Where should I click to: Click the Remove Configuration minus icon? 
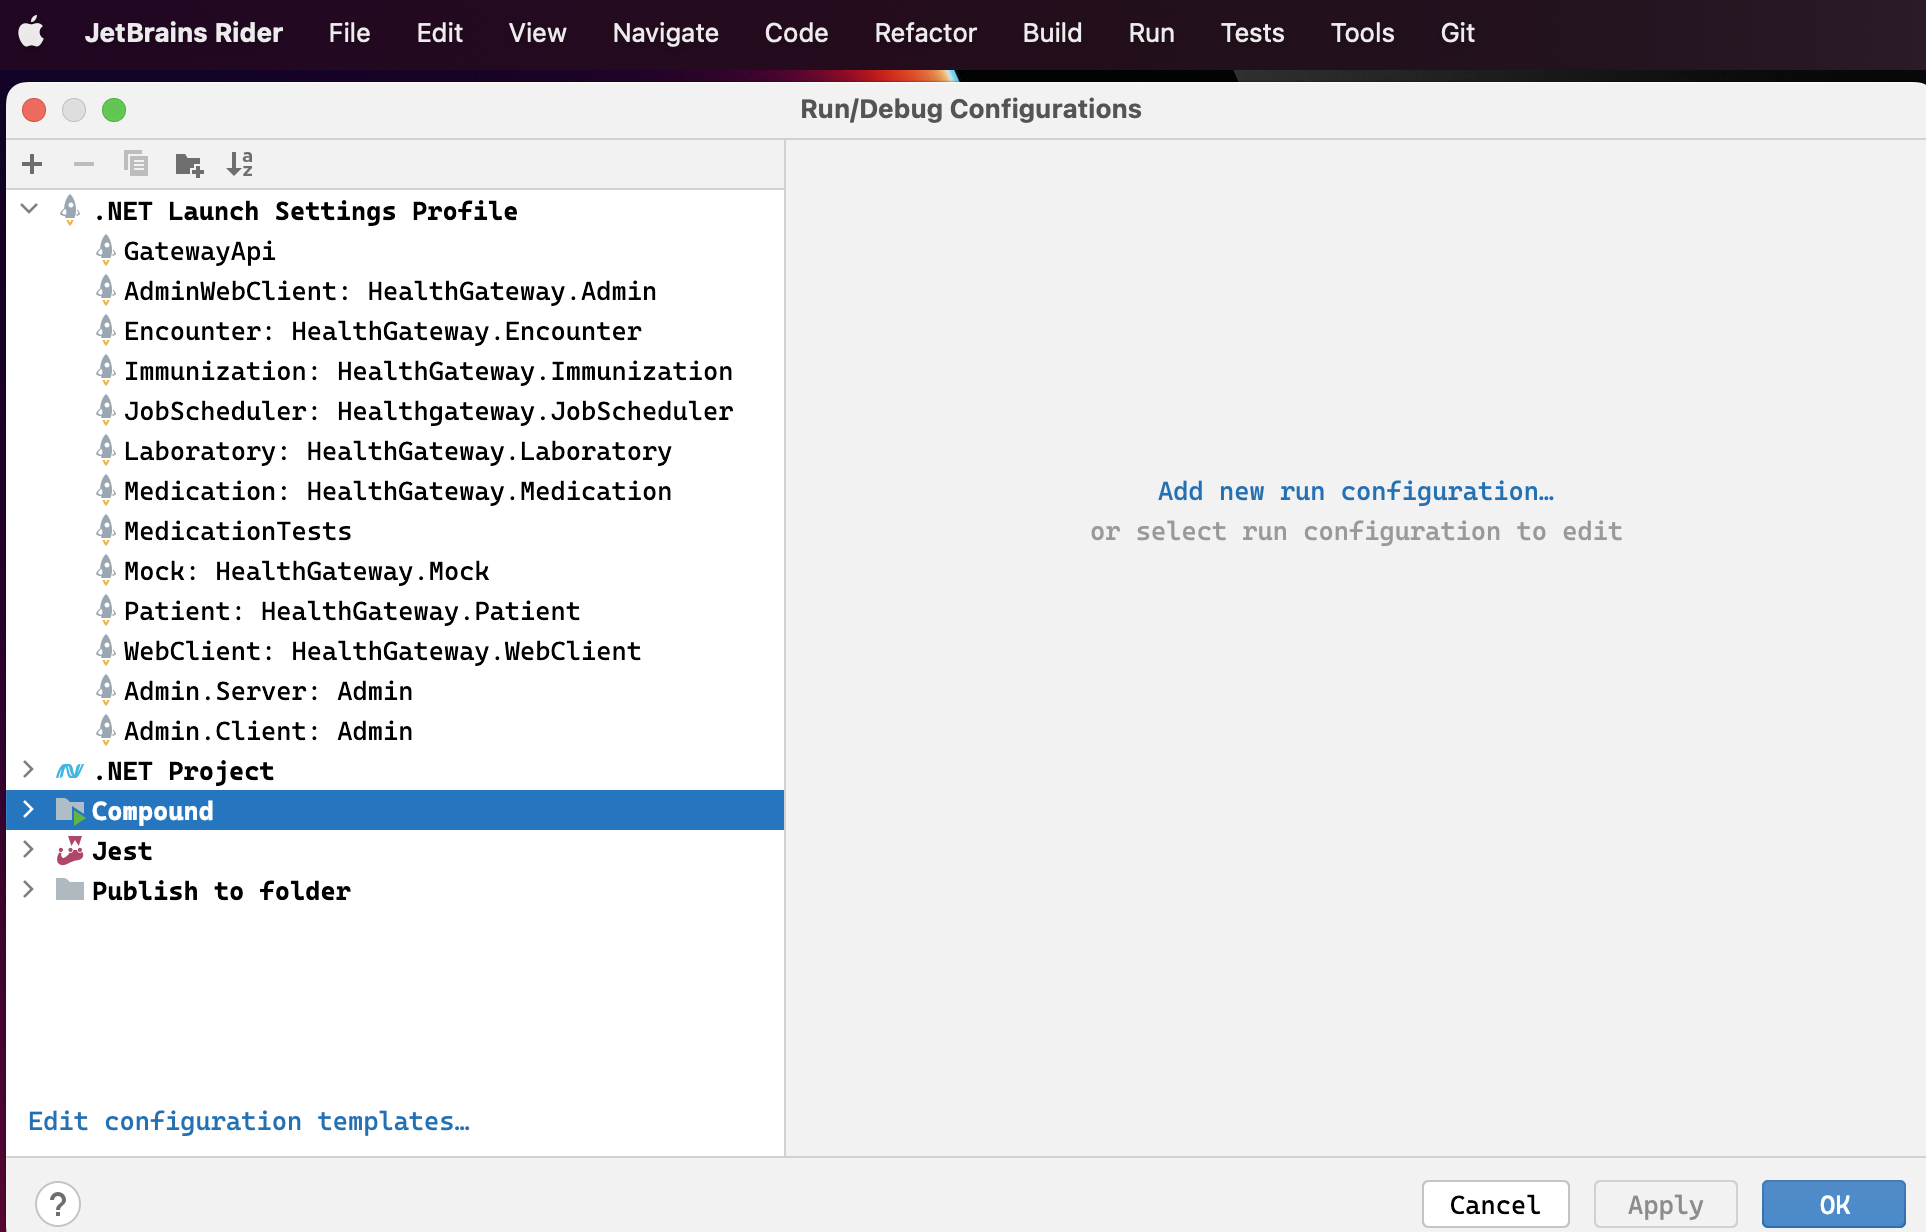point(84,164)
